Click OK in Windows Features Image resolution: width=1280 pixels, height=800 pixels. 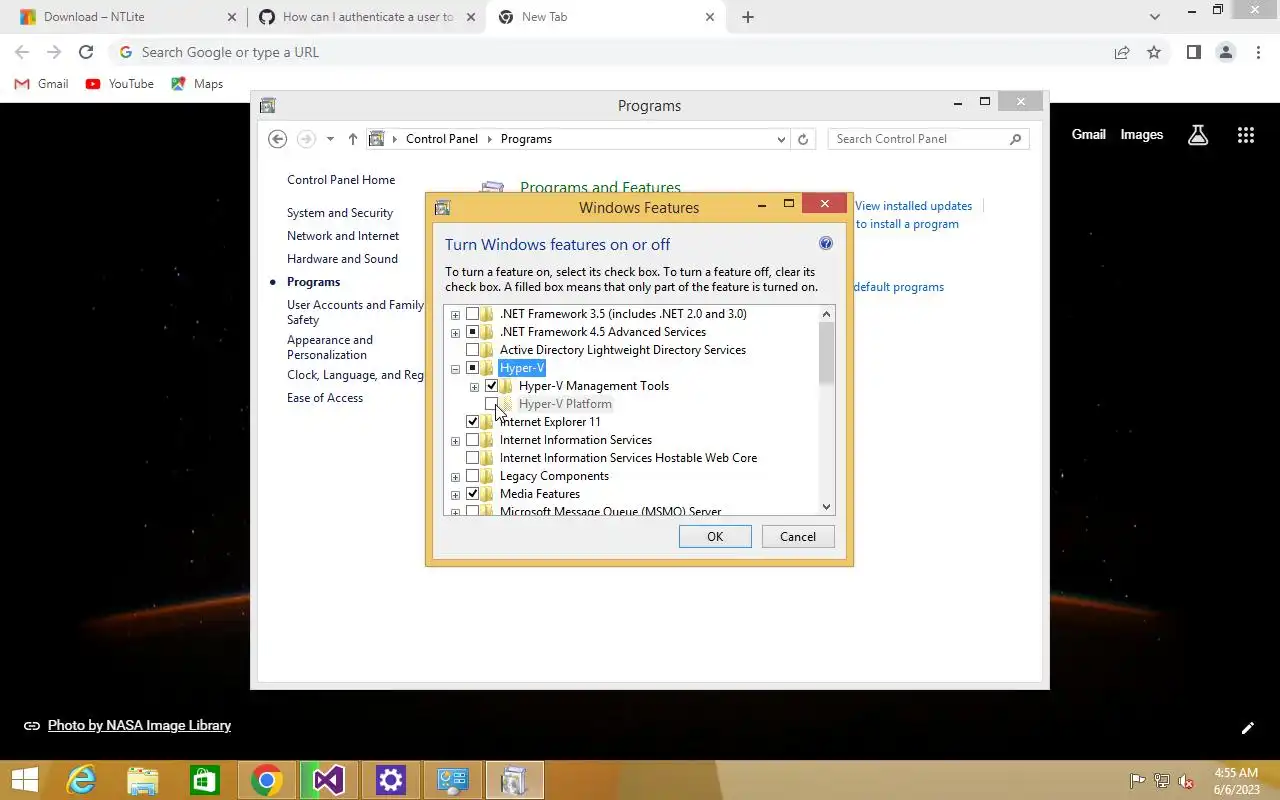(715, 537)
